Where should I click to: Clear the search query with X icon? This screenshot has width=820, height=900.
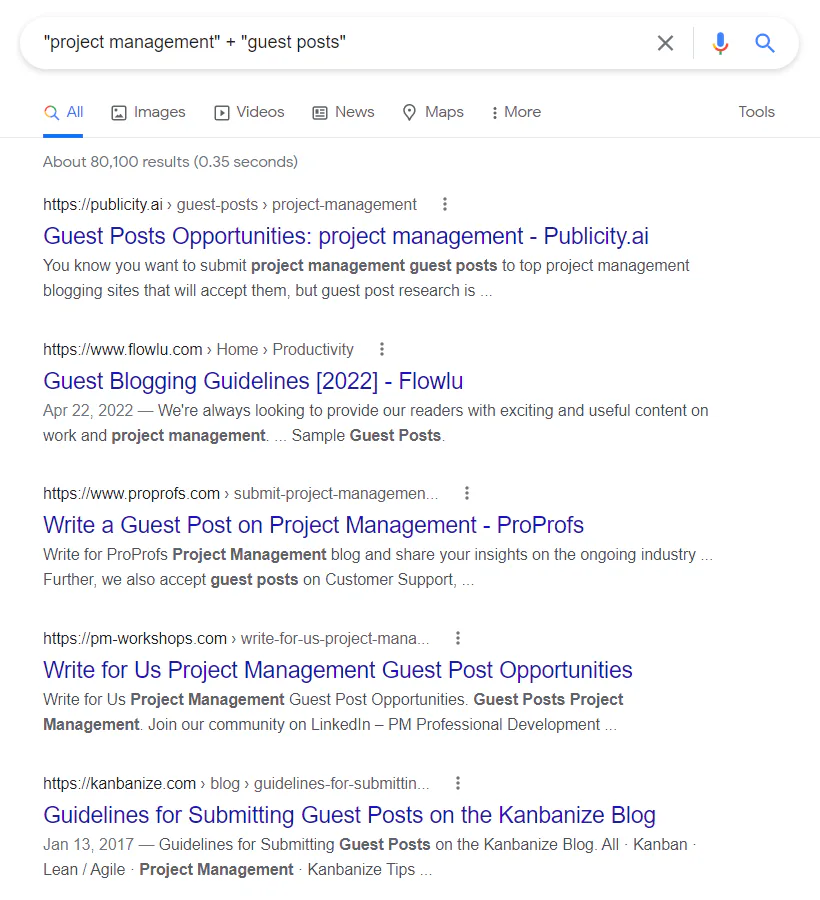tap(665, 43)
